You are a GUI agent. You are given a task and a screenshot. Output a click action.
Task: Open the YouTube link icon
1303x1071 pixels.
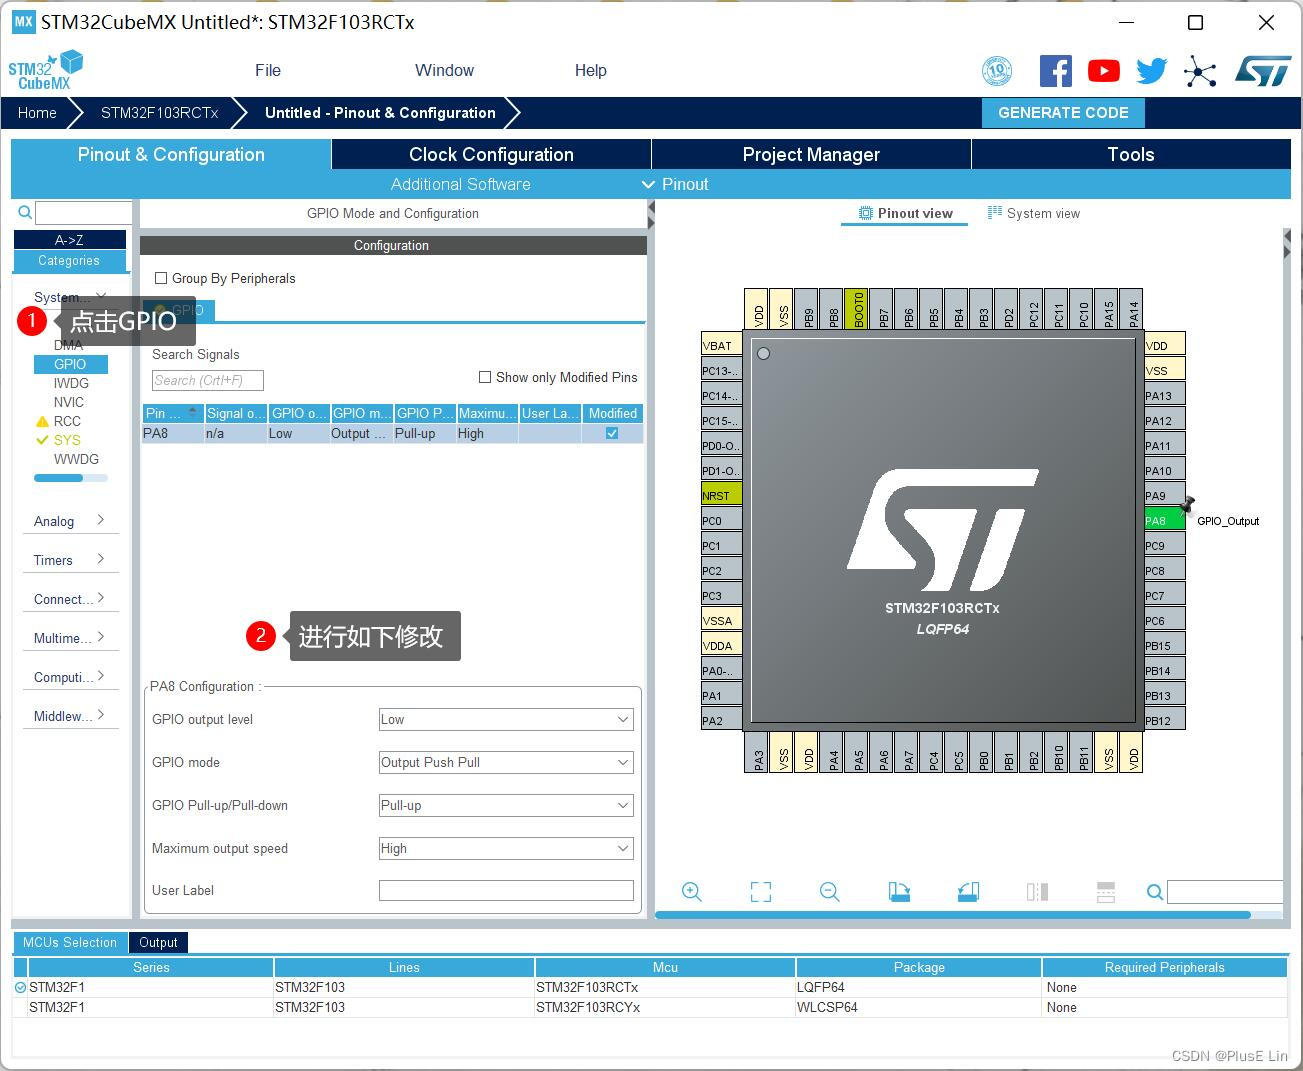click(x=1104, y=71)
